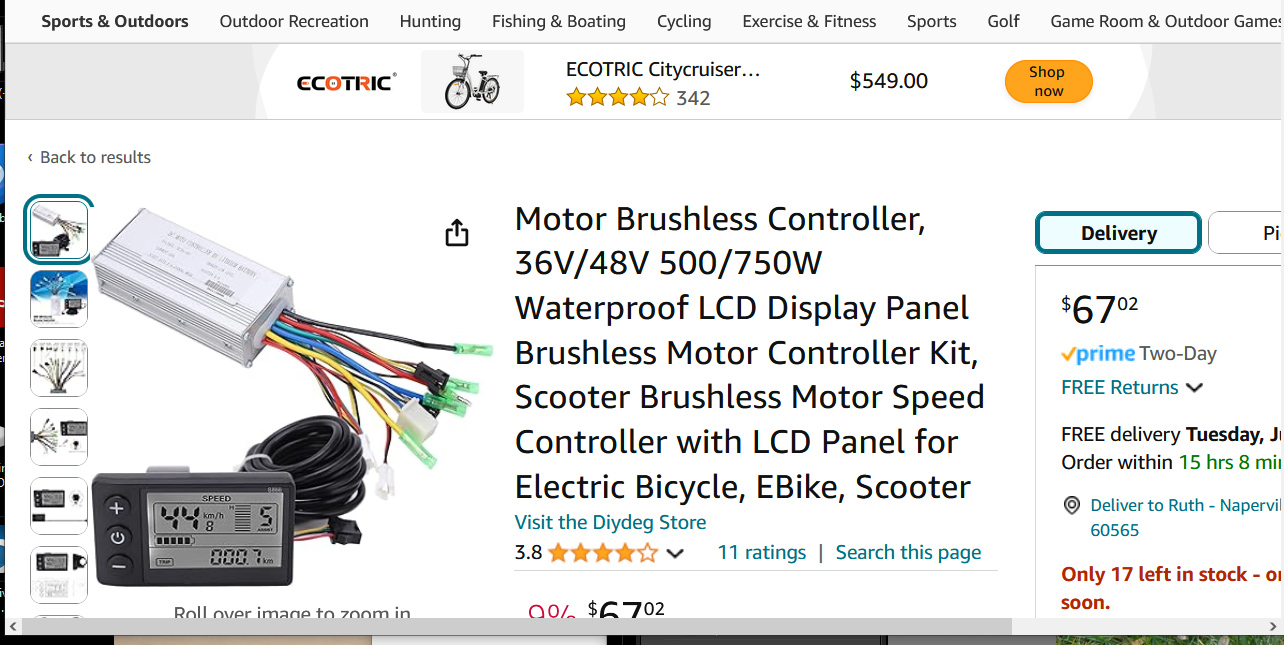
Task: Click the ECOTRIC brand logo in ad
Action: point(346,82)
